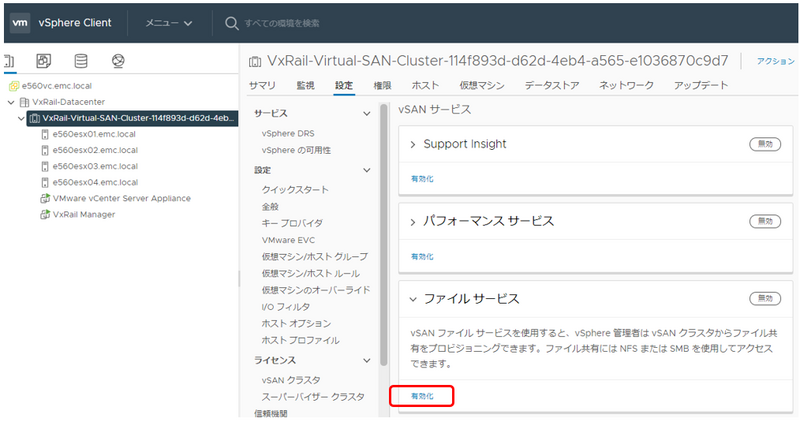Open ホスト プロファイル settings
The height and width of the screenshot is (422, 800).
pos(300,340)
